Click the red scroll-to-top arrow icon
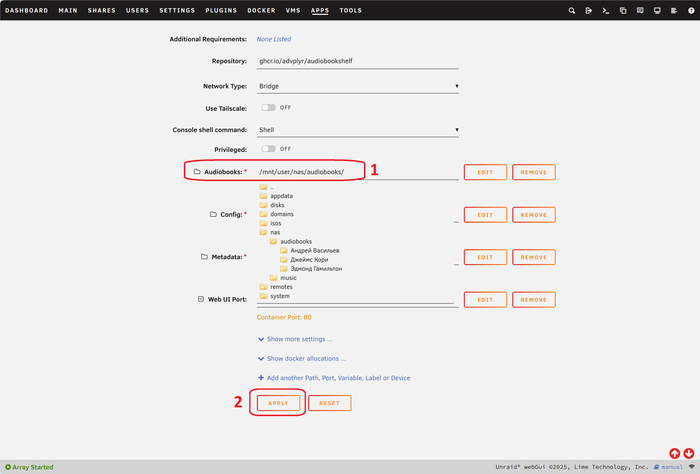Screen dimensions: 700x474 [x=675, y=453]
